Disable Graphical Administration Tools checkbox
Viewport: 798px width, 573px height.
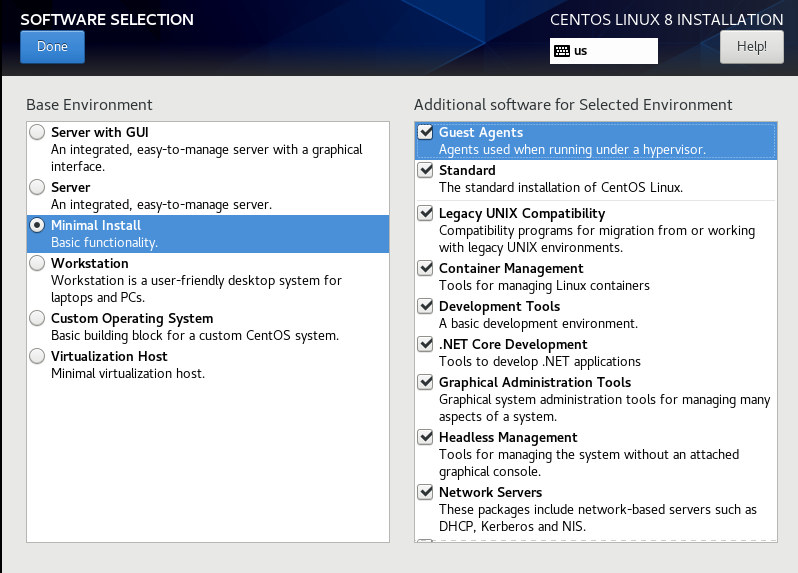[x=426, y=382]
